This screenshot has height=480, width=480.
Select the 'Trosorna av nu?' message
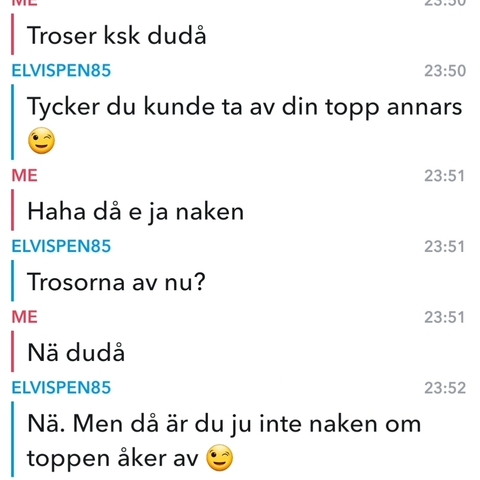[116, 282]
